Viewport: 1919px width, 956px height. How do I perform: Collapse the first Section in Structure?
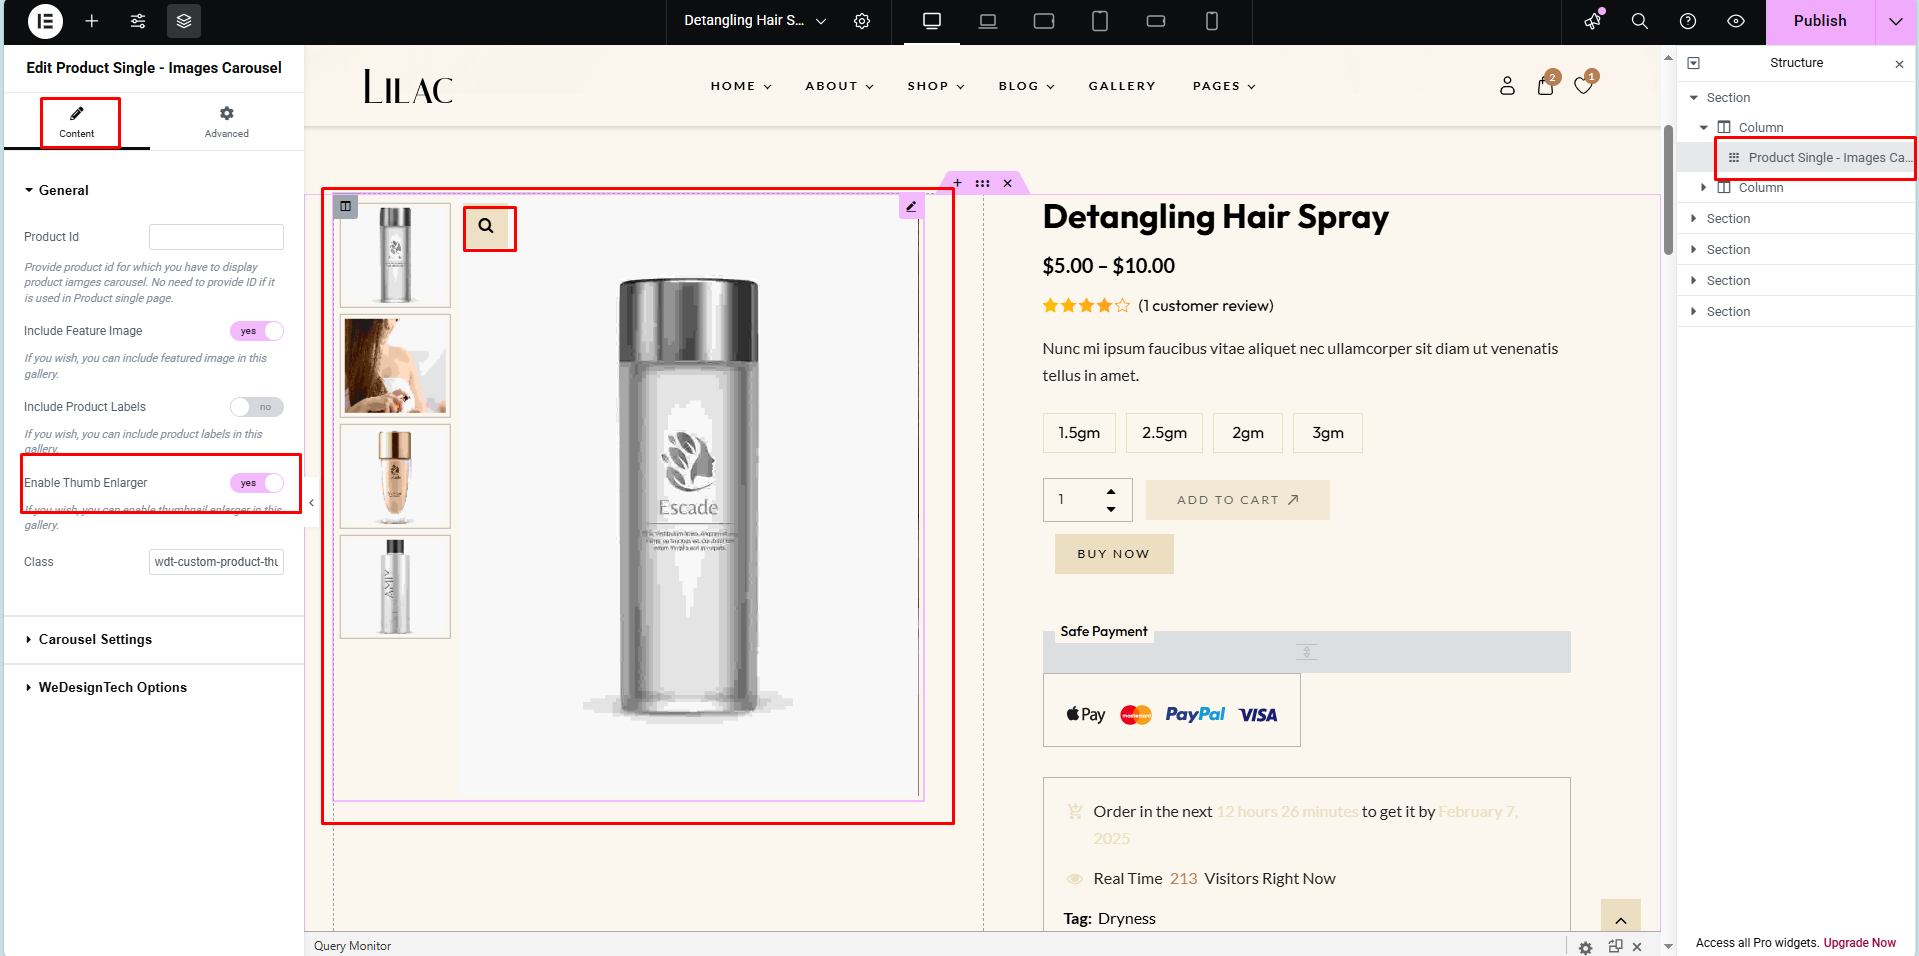coord(1694,98)
